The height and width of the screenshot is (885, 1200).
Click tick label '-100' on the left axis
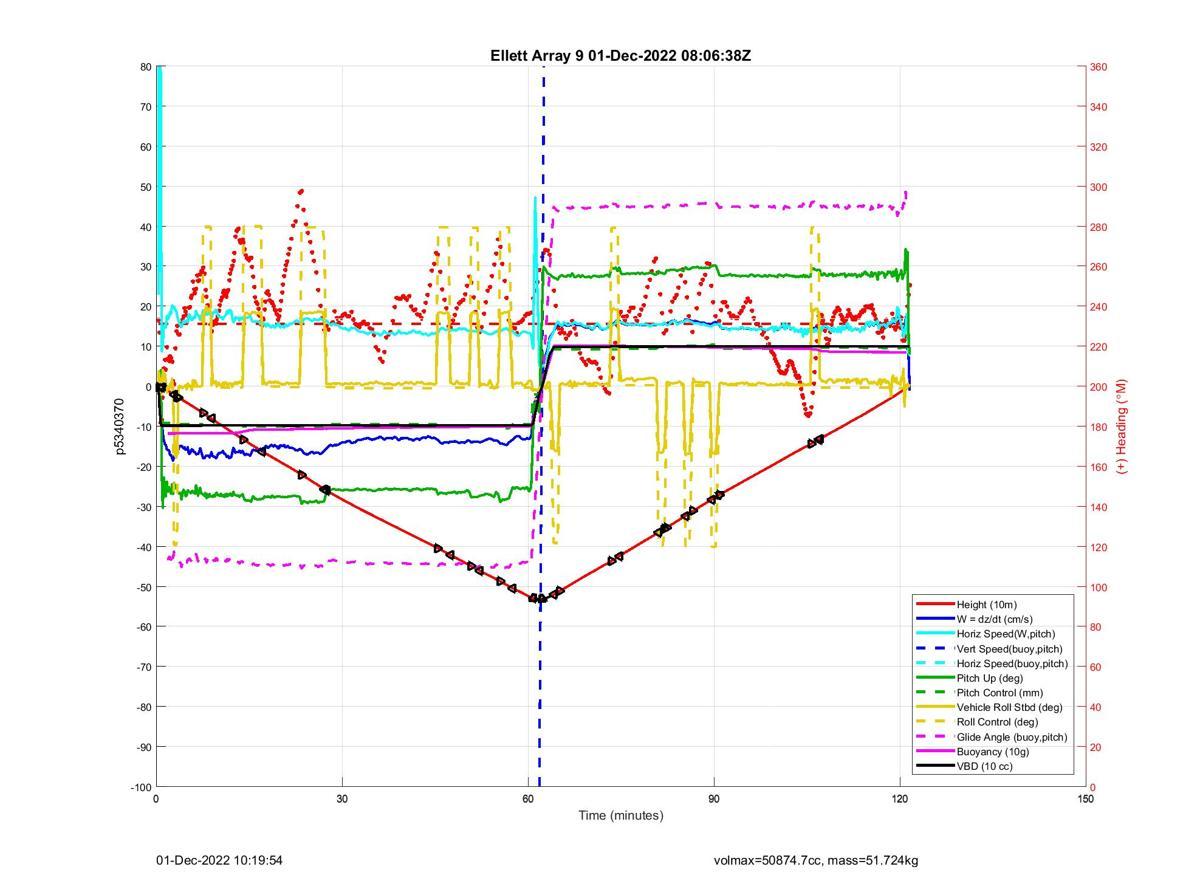click(x=140, y=787)
